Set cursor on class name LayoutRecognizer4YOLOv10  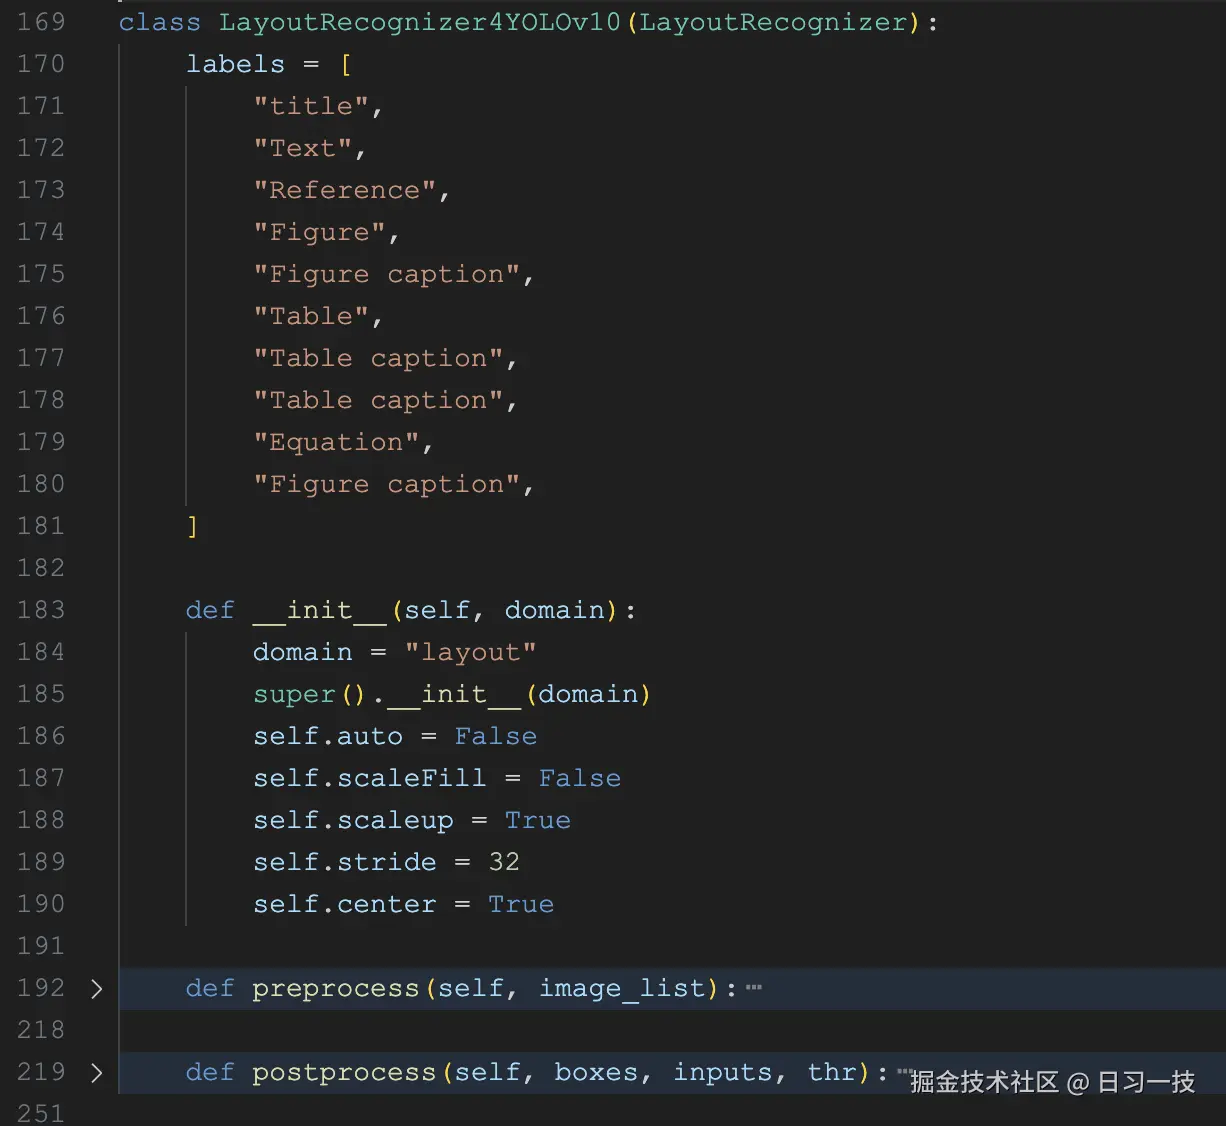pos(420,21)
